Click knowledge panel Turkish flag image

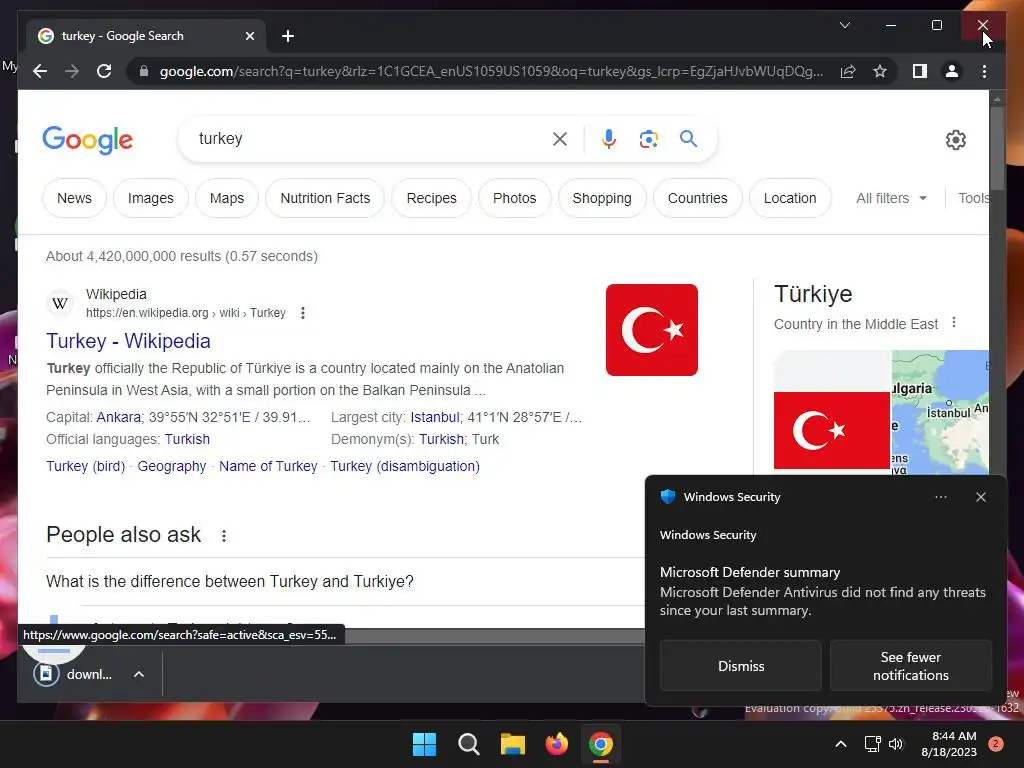[832, 430]
